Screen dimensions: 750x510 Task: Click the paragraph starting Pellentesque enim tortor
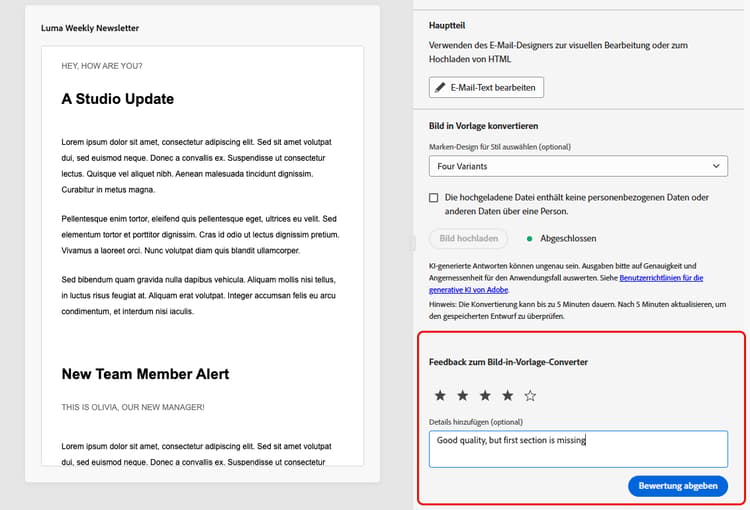point(200,234)
